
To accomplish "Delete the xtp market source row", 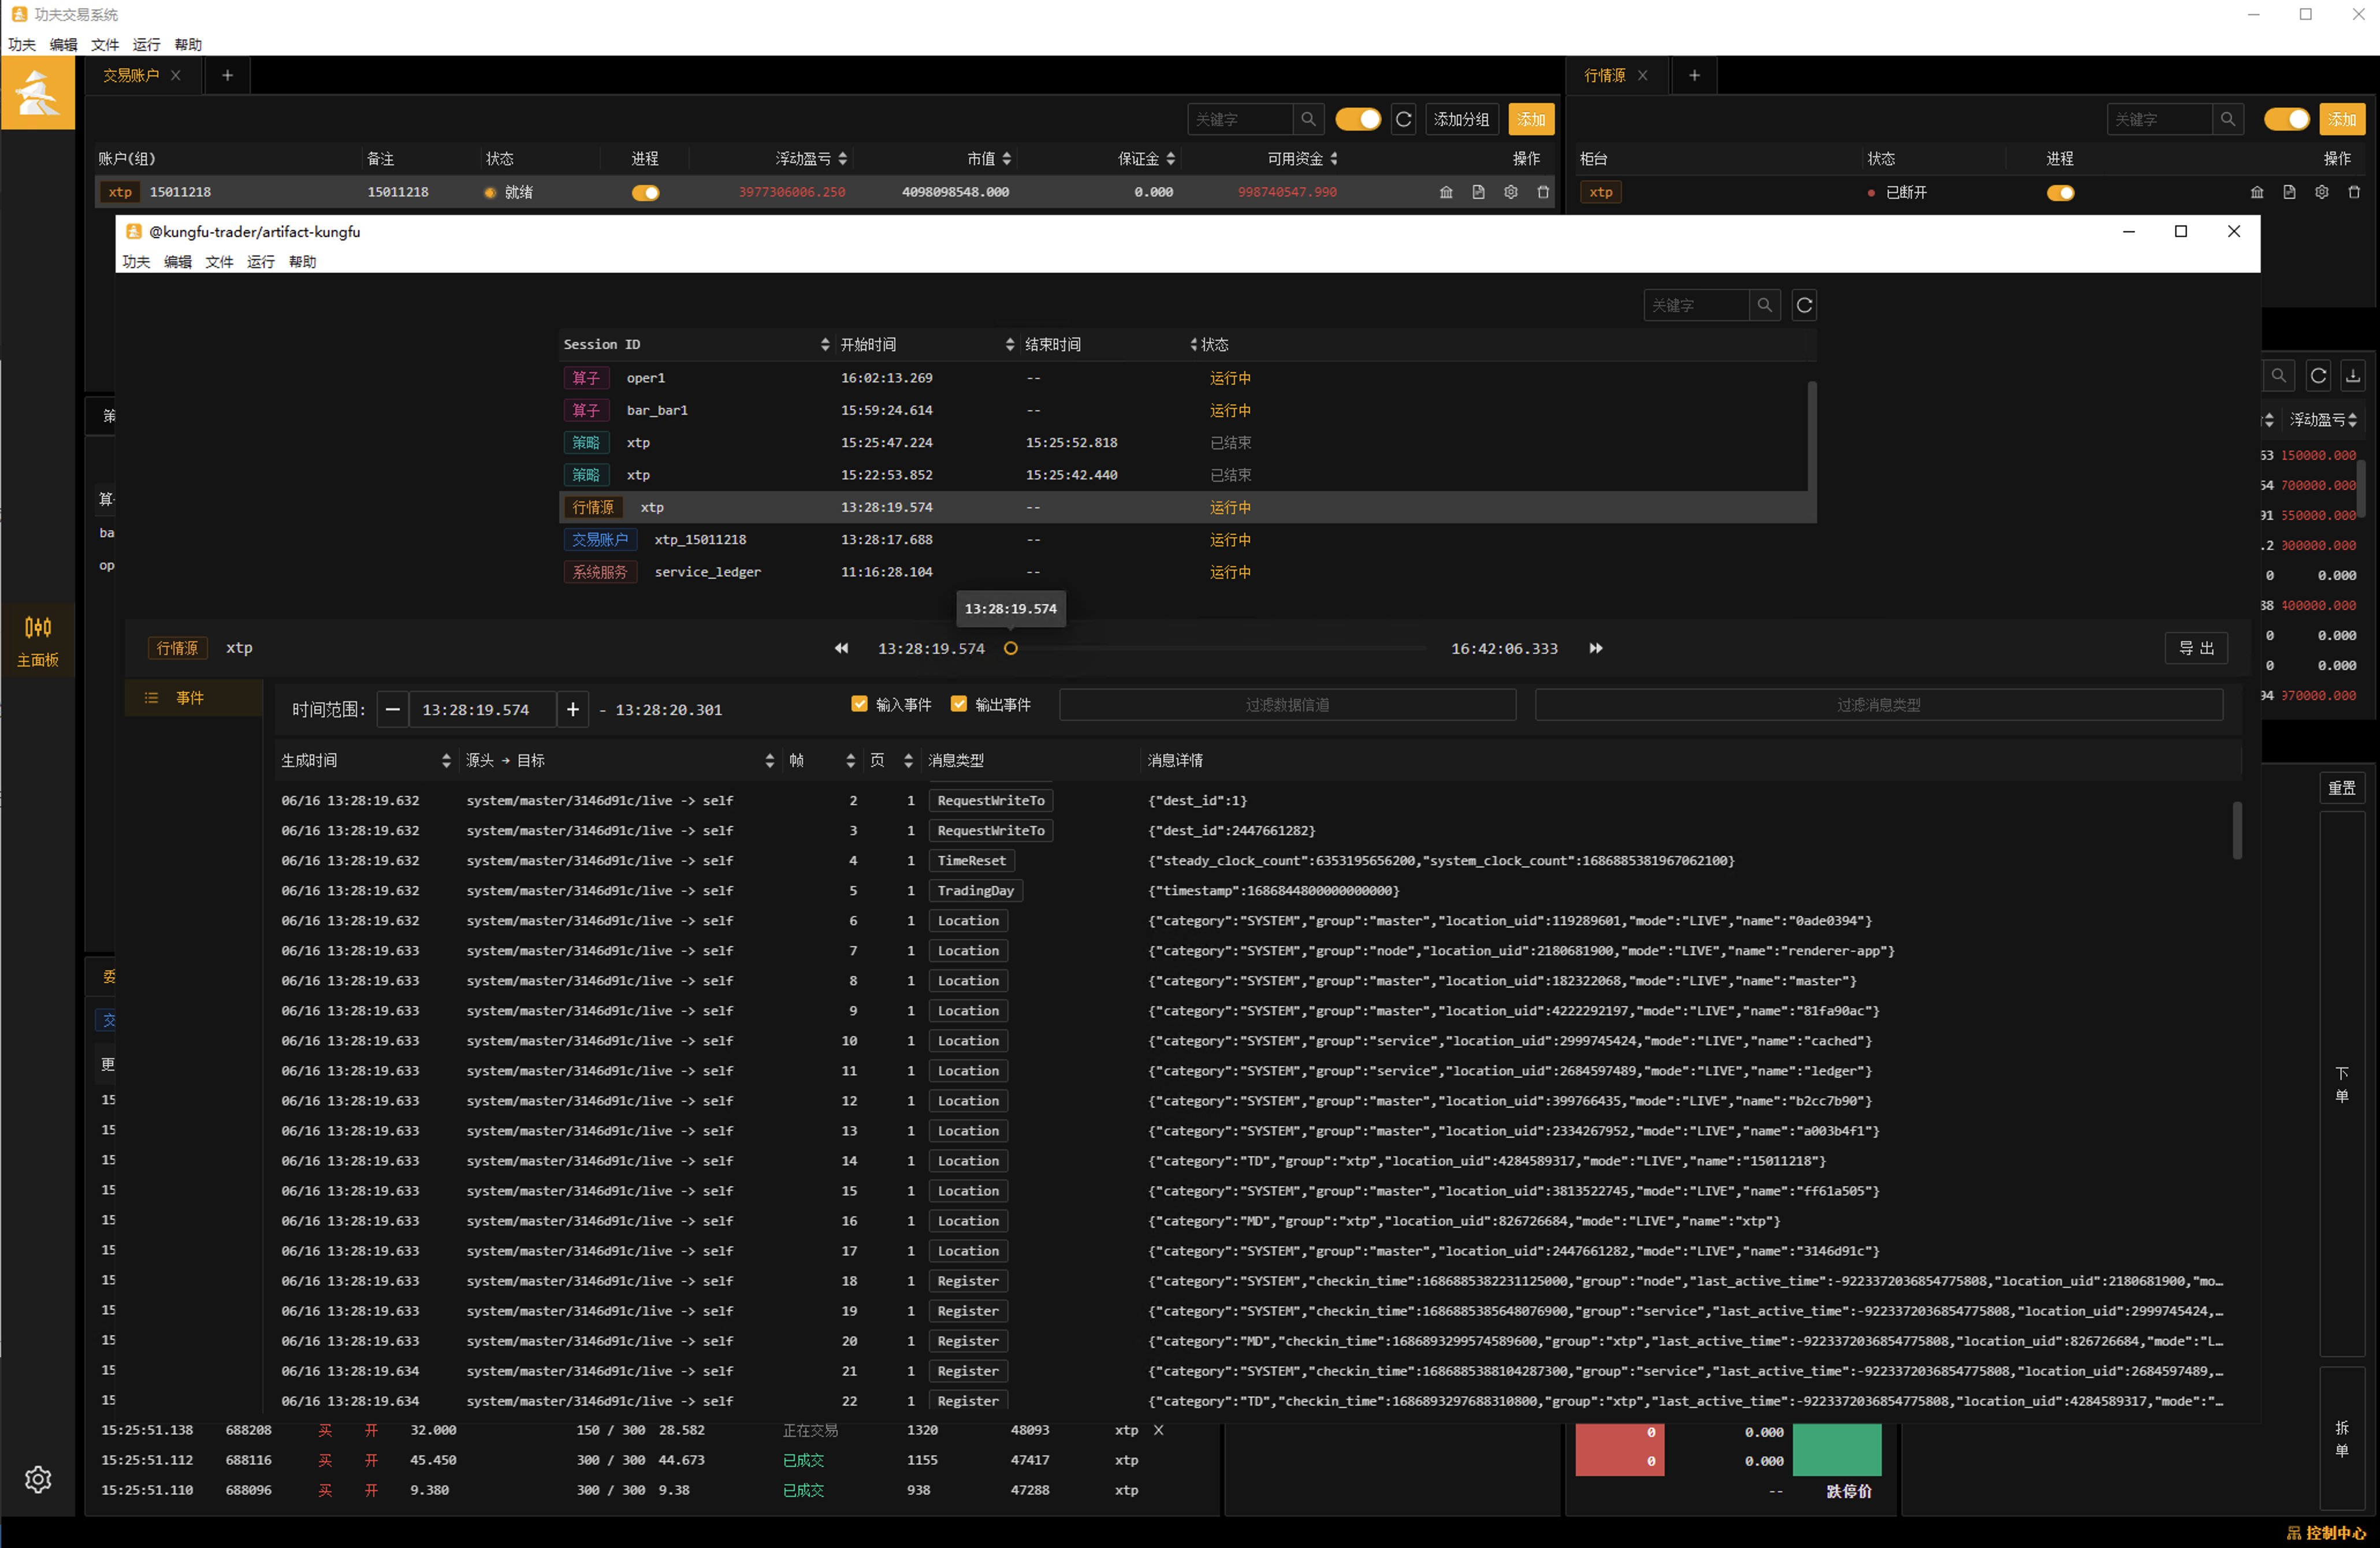I will (x=2354, y=192).
